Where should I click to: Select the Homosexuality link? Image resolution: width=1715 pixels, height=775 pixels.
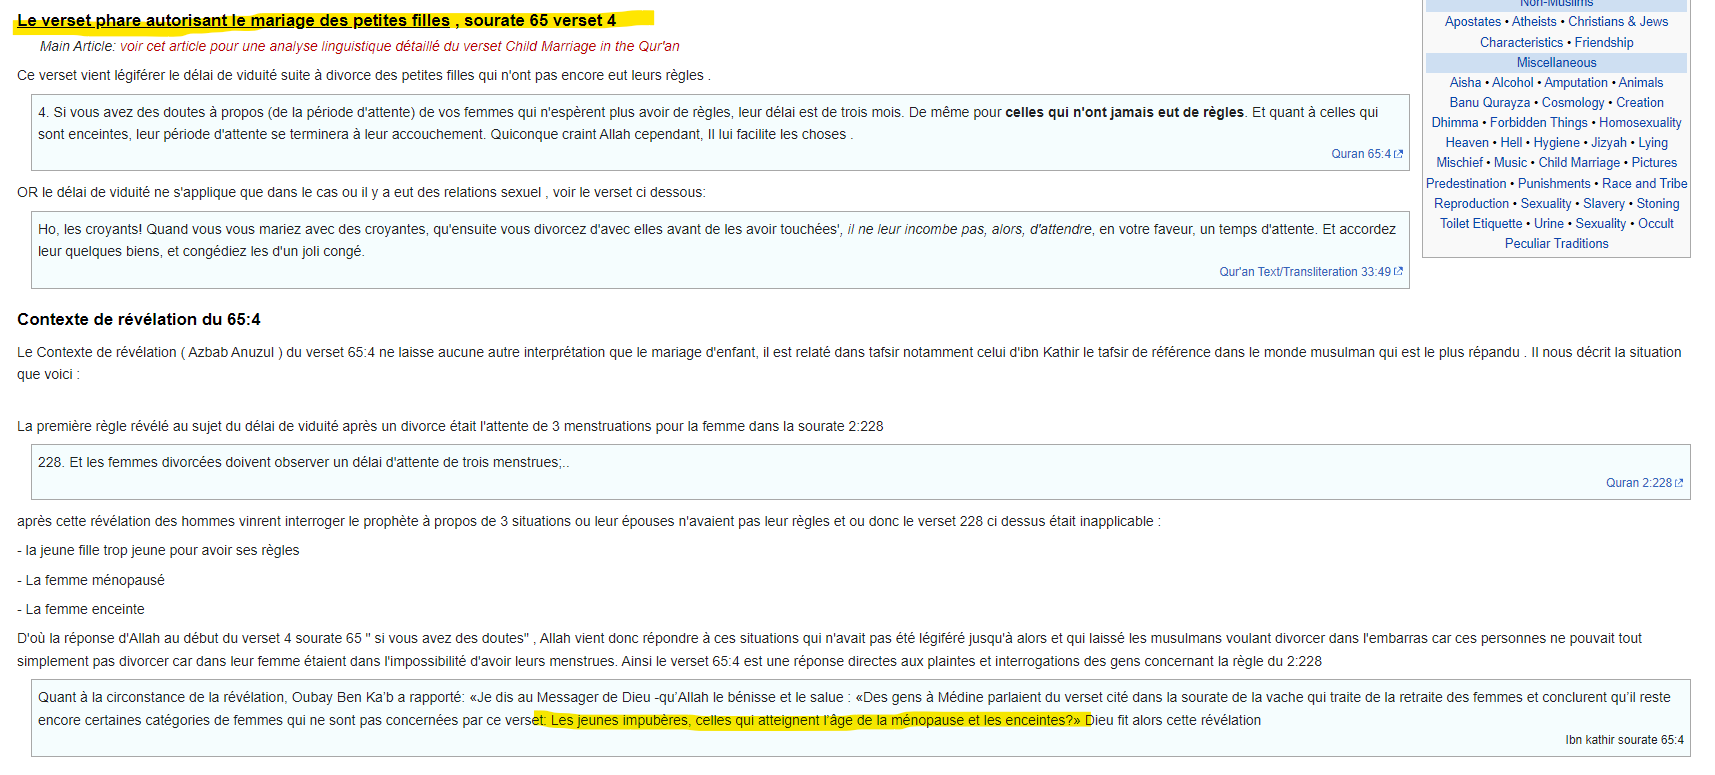point(1639,122)
